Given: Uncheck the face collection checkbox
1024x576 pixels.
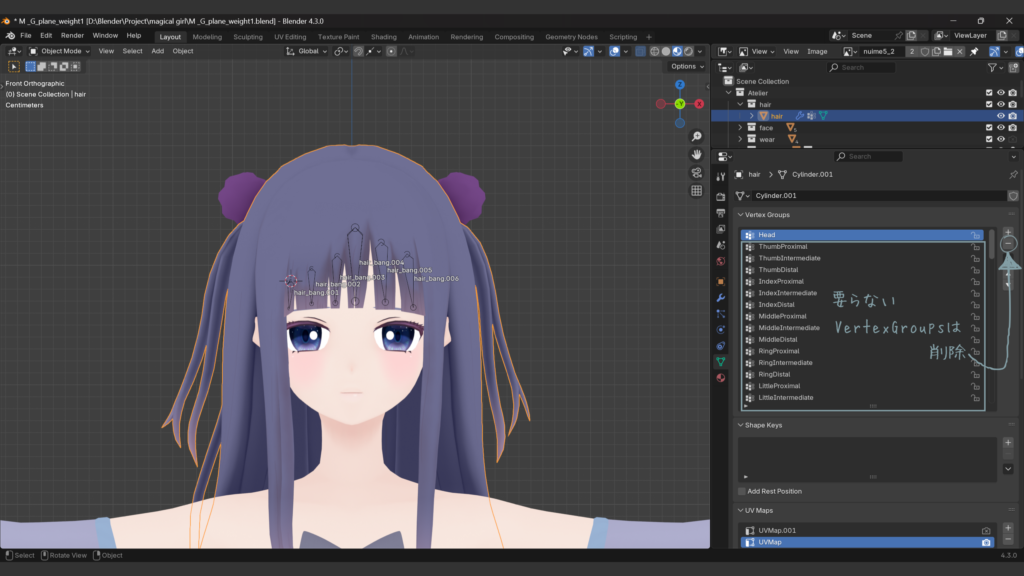Looking at the screenshot, I should point(989,128).
